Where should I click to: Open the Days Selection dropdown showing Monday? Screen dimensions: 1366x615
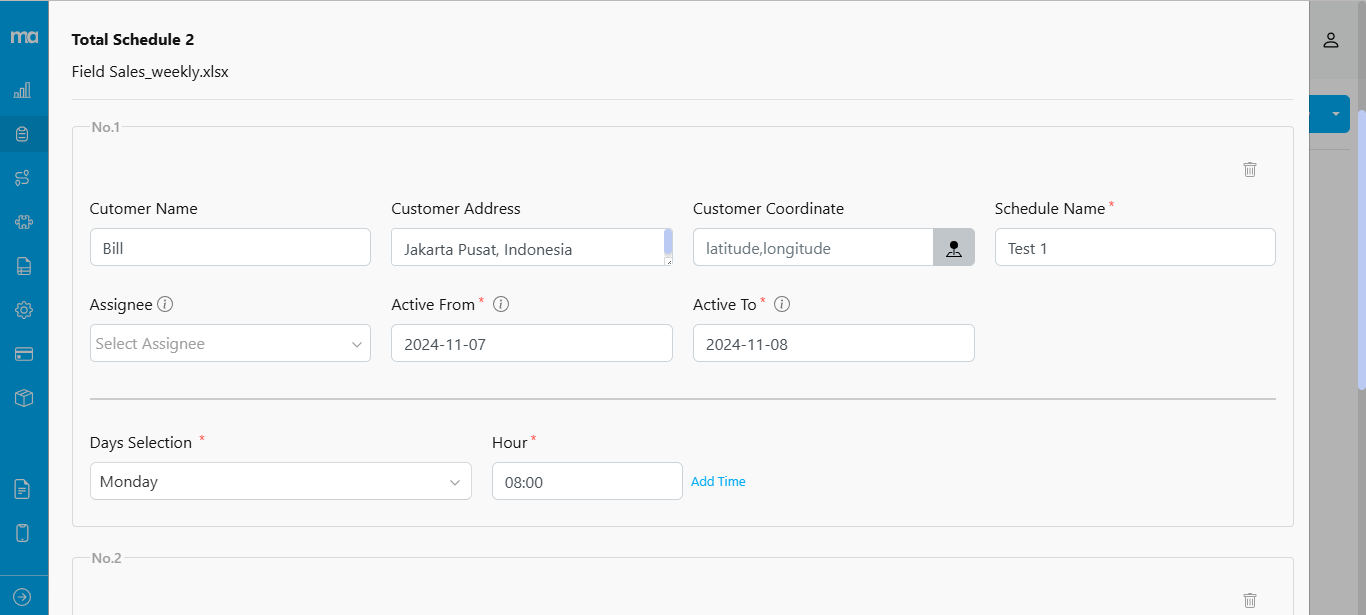pyautogui.click(x=280, y=481)
